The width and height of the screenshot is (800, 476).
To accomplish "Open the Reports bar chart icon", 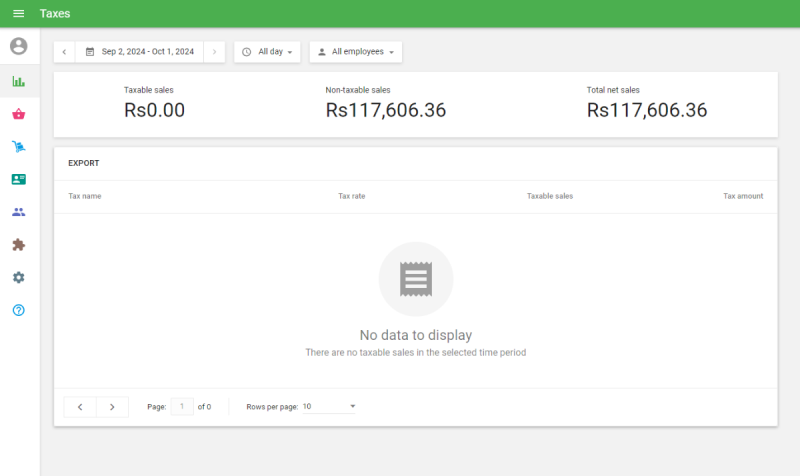I will [x=19, y=82].
